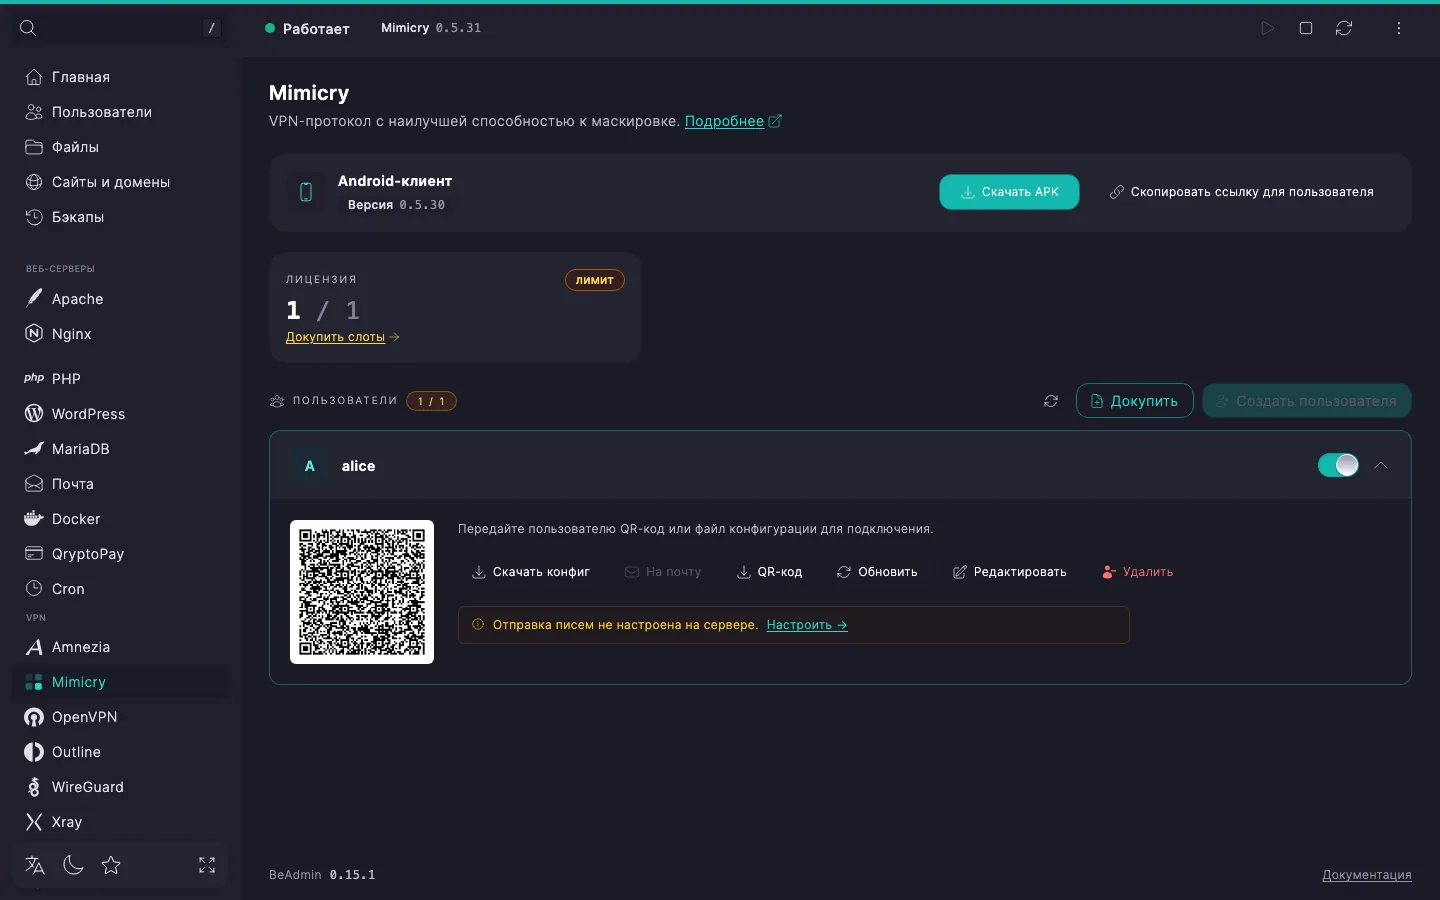Click the slash shortcut search field
Image resolution: width=1440 pixels, height=900 pixels.
[120, 28]
